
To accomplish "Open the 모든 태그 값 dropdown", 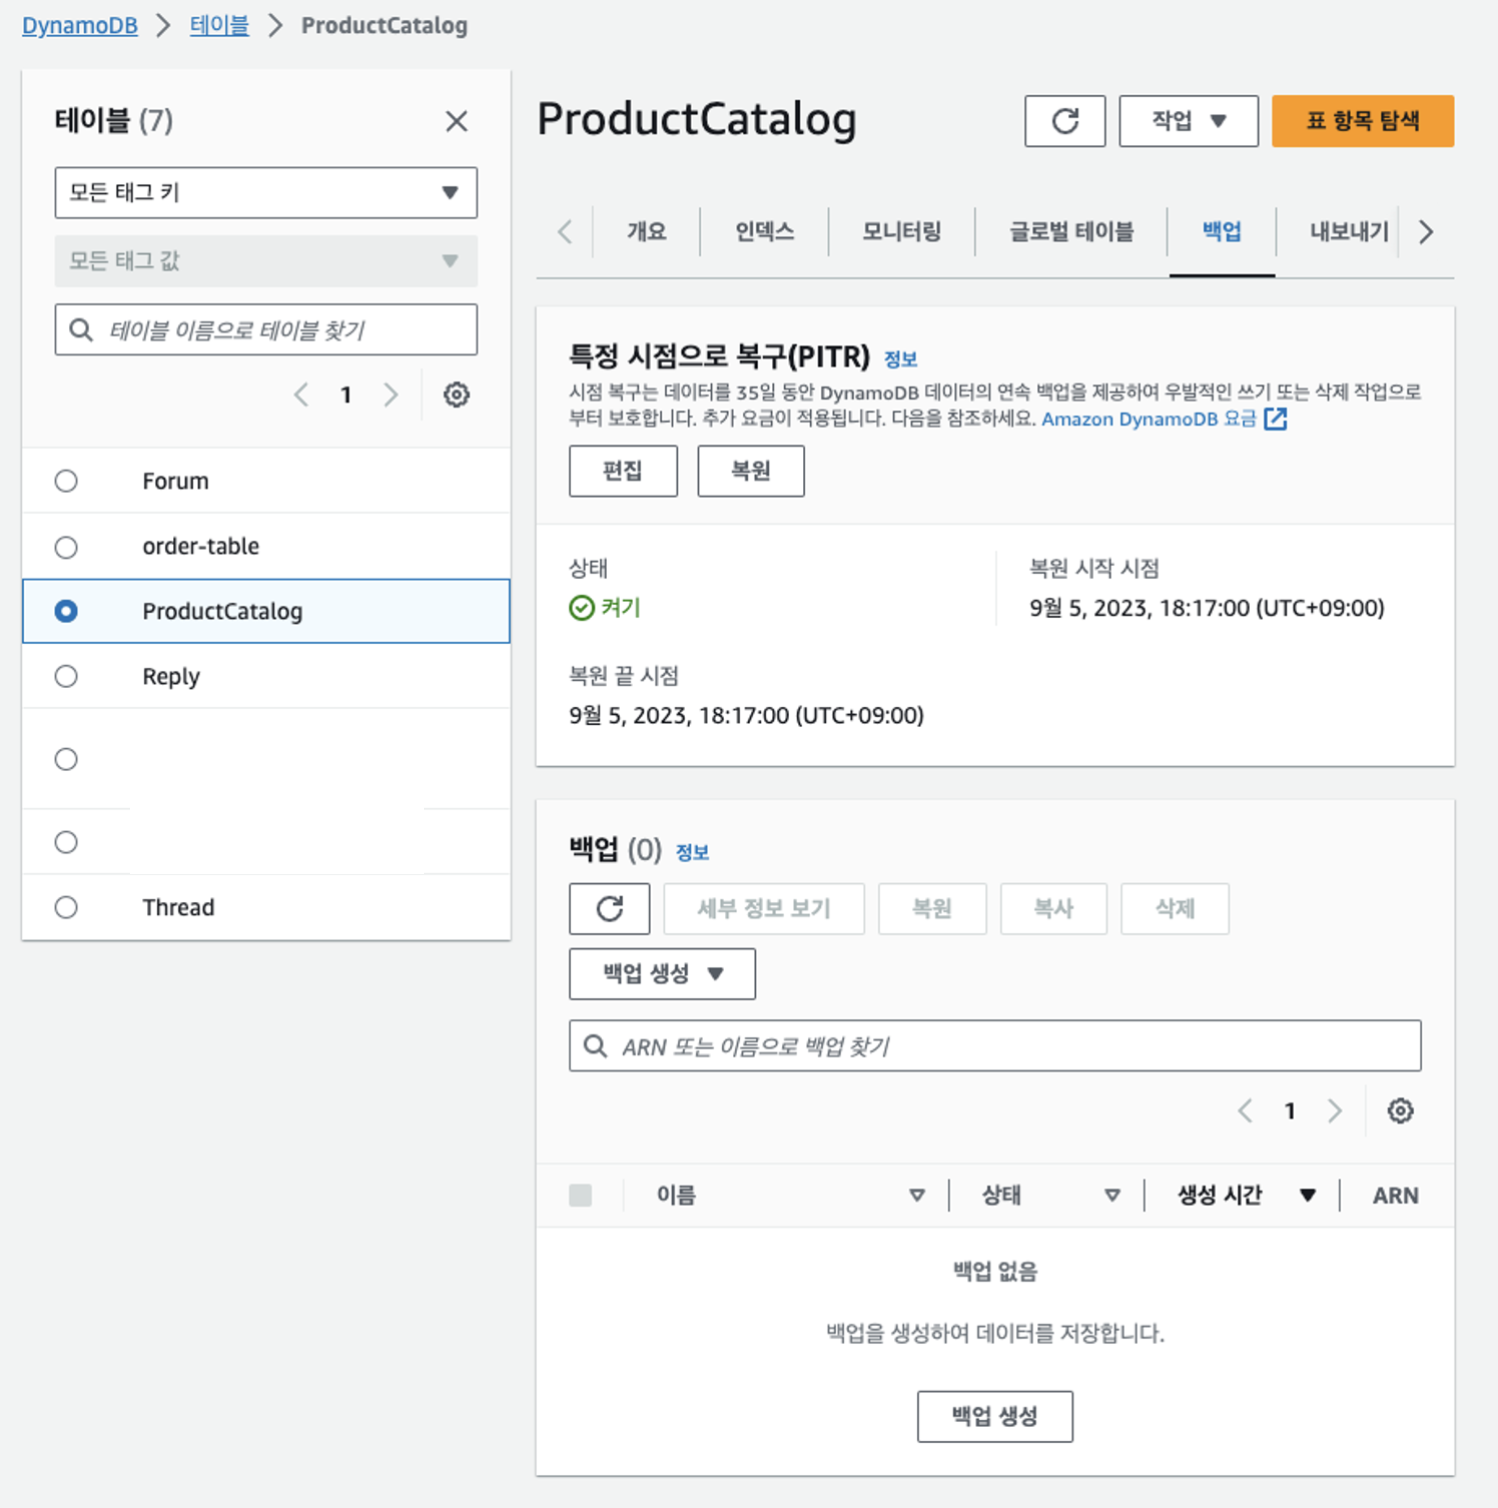I will 266,261.
